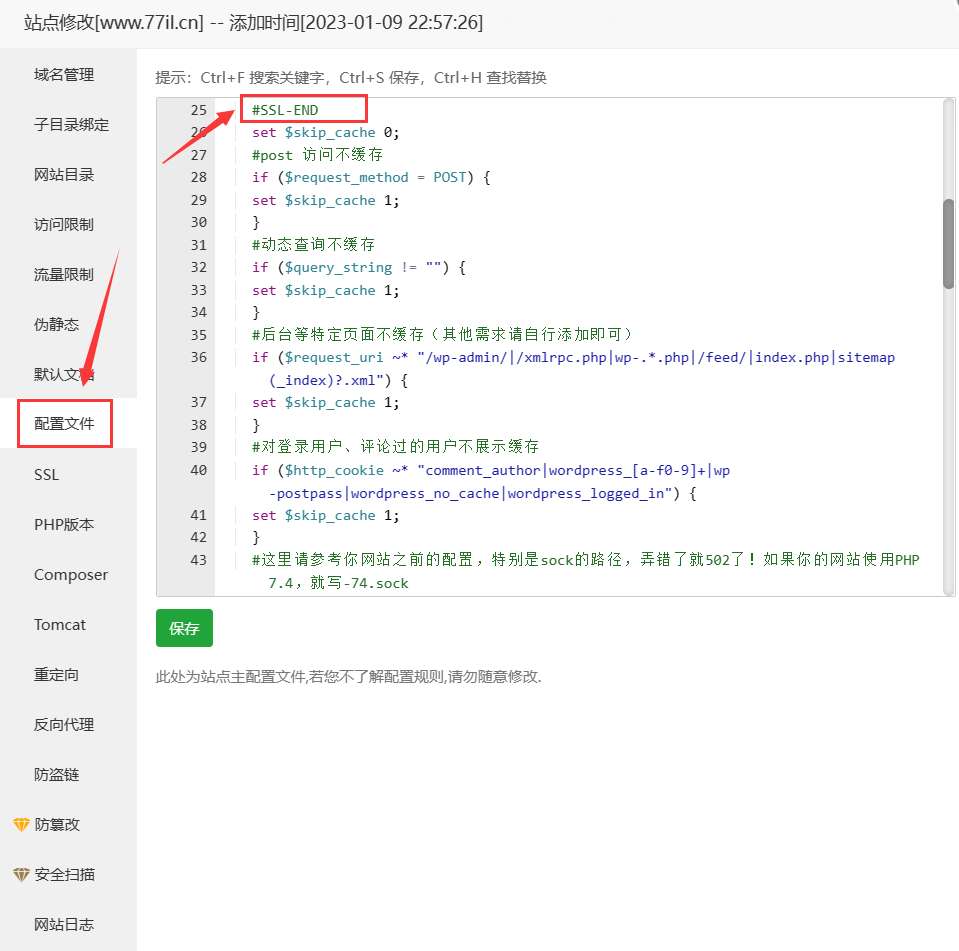
Task: Switch to PHP版本 PHP version settings
Action: click(x=62, y=524)
